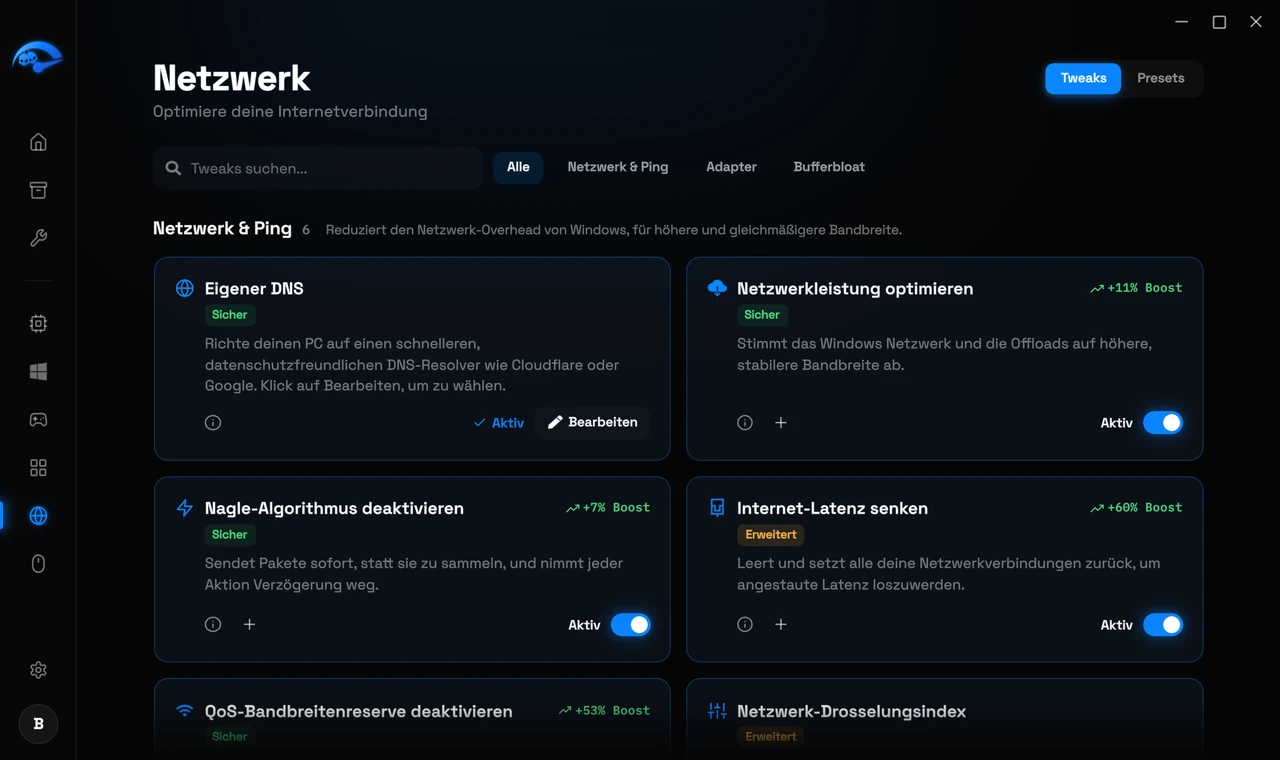Click the globe icon beside Eigener DNS
The image size is (1280, 760).
[185, 288]
